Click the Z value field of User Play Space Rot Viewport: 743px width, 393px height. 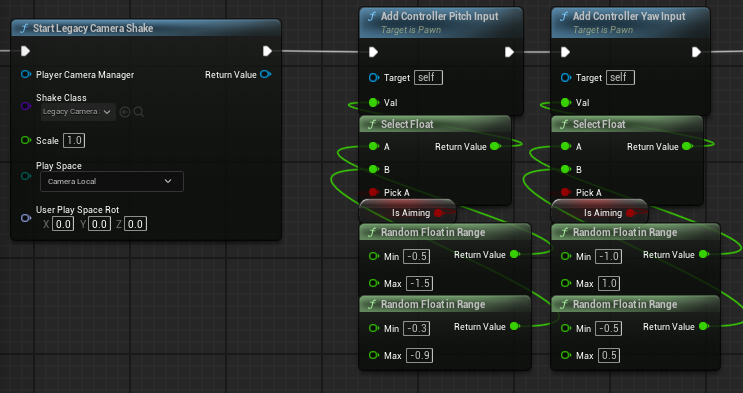(136, 224)
